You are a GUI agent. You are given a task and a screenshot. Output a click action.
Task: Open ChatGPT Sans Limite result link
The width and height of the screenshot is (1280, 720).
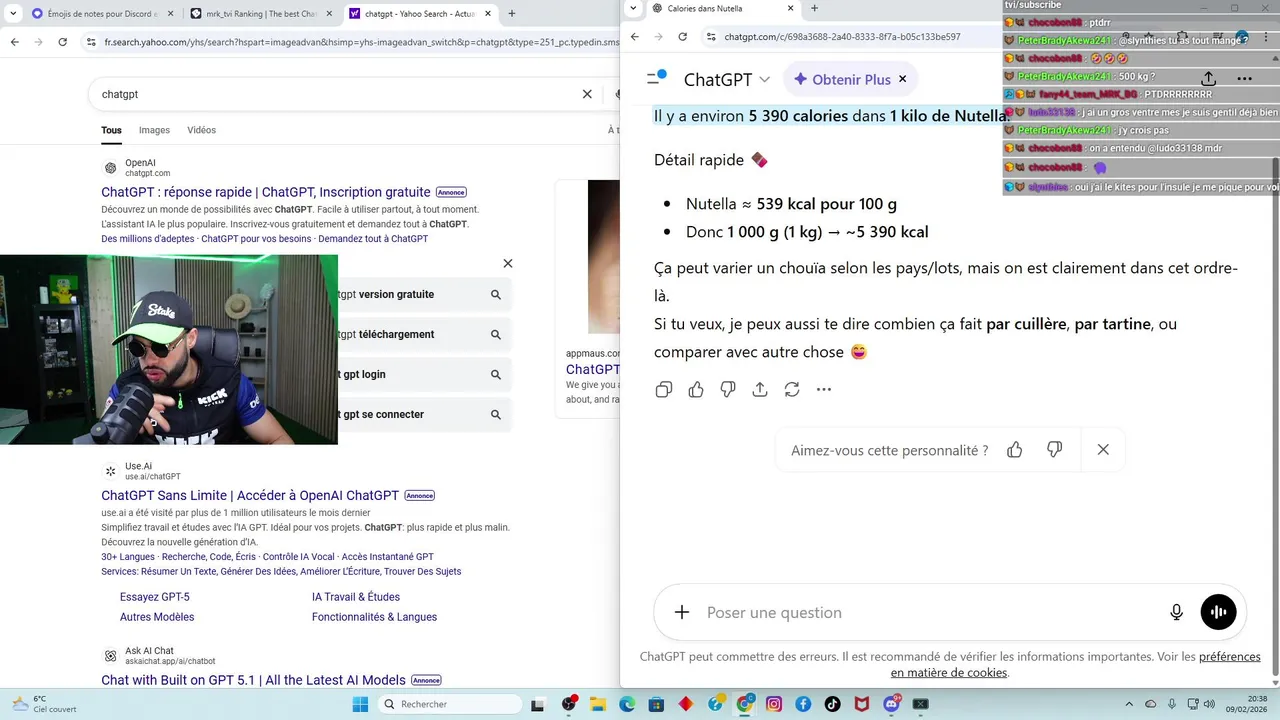click(x=250, y=495)
